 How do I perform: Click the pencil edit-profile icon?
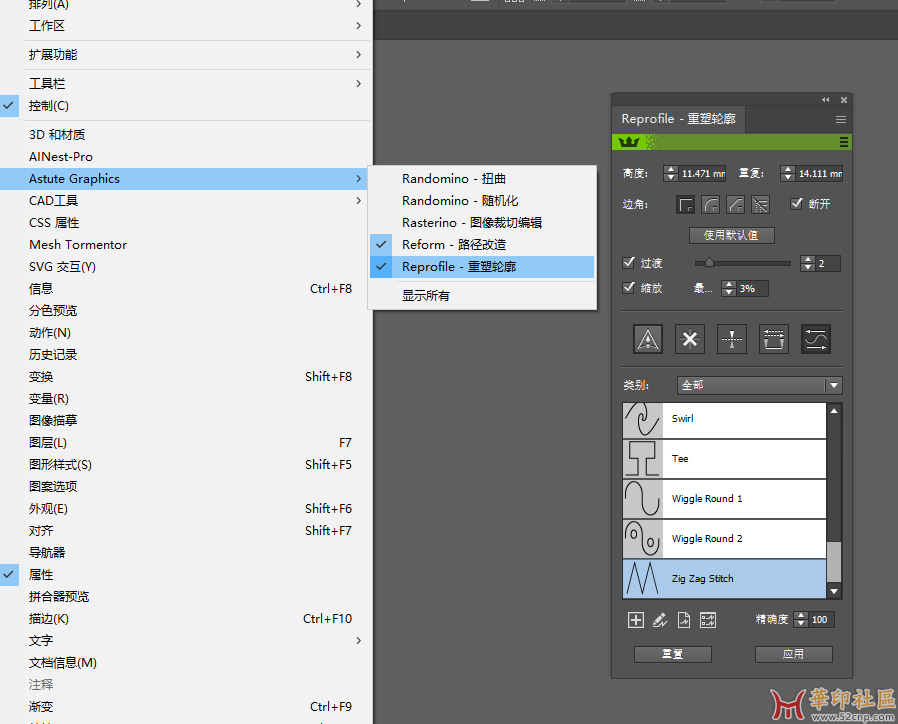click(660, 620)
